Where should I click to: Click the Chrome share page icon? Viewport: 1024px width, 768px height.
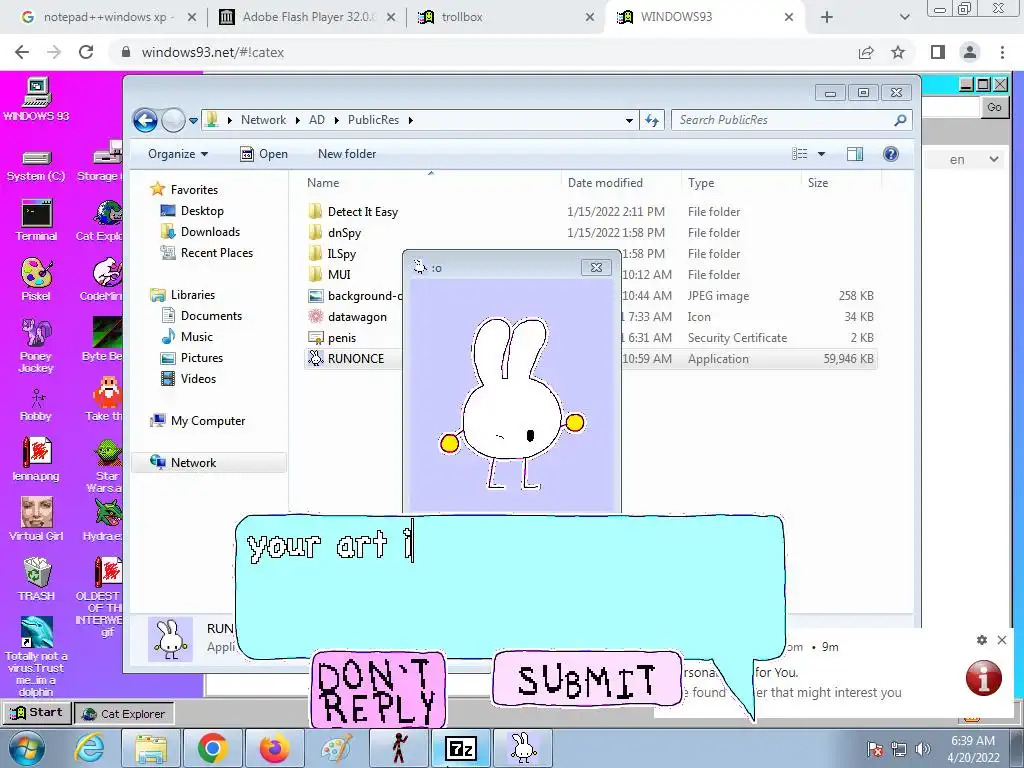[866, 52]
